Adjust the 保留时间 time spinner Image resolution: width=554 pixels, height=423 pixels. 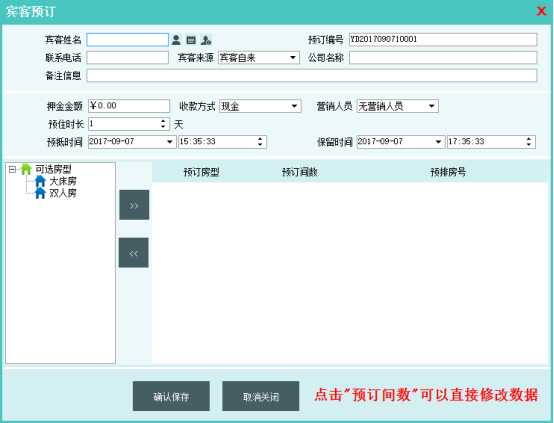click(529, 142)
